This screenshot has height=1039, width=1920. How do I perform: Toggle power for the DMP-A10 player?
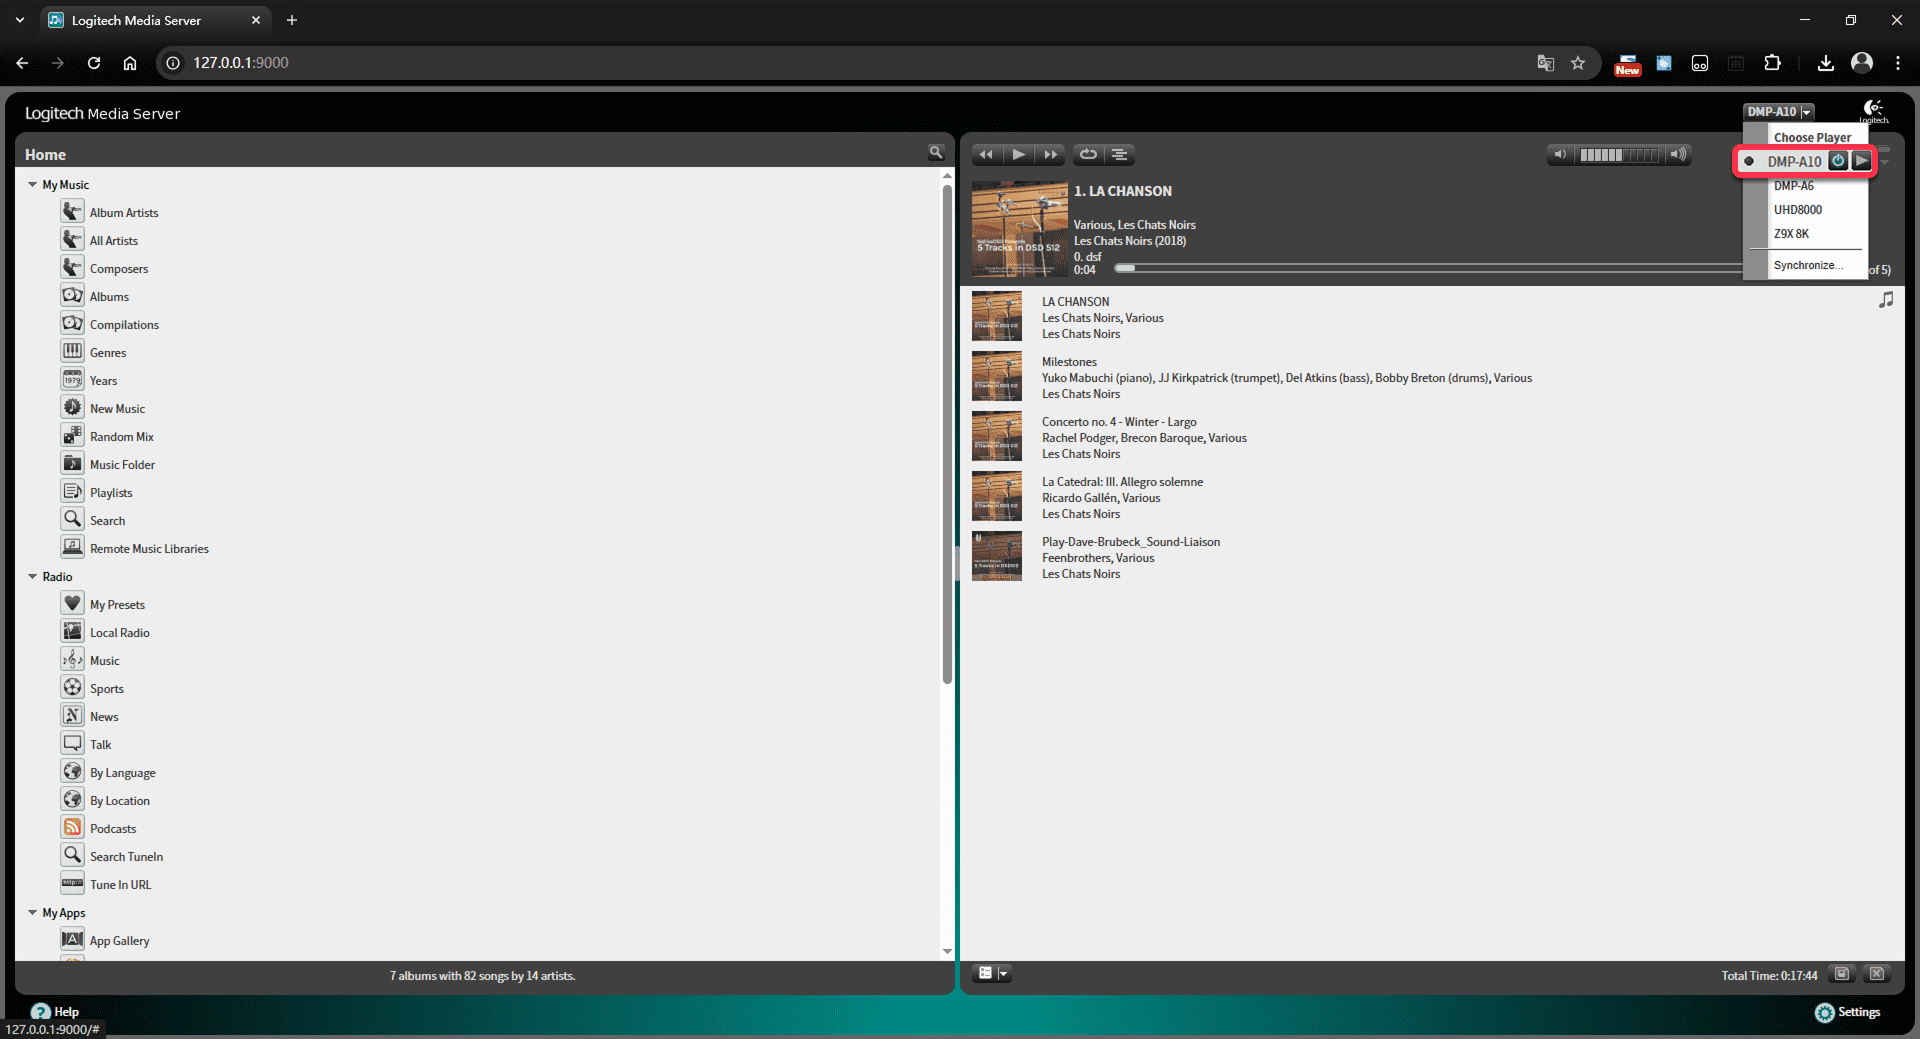coord(1838,161)
